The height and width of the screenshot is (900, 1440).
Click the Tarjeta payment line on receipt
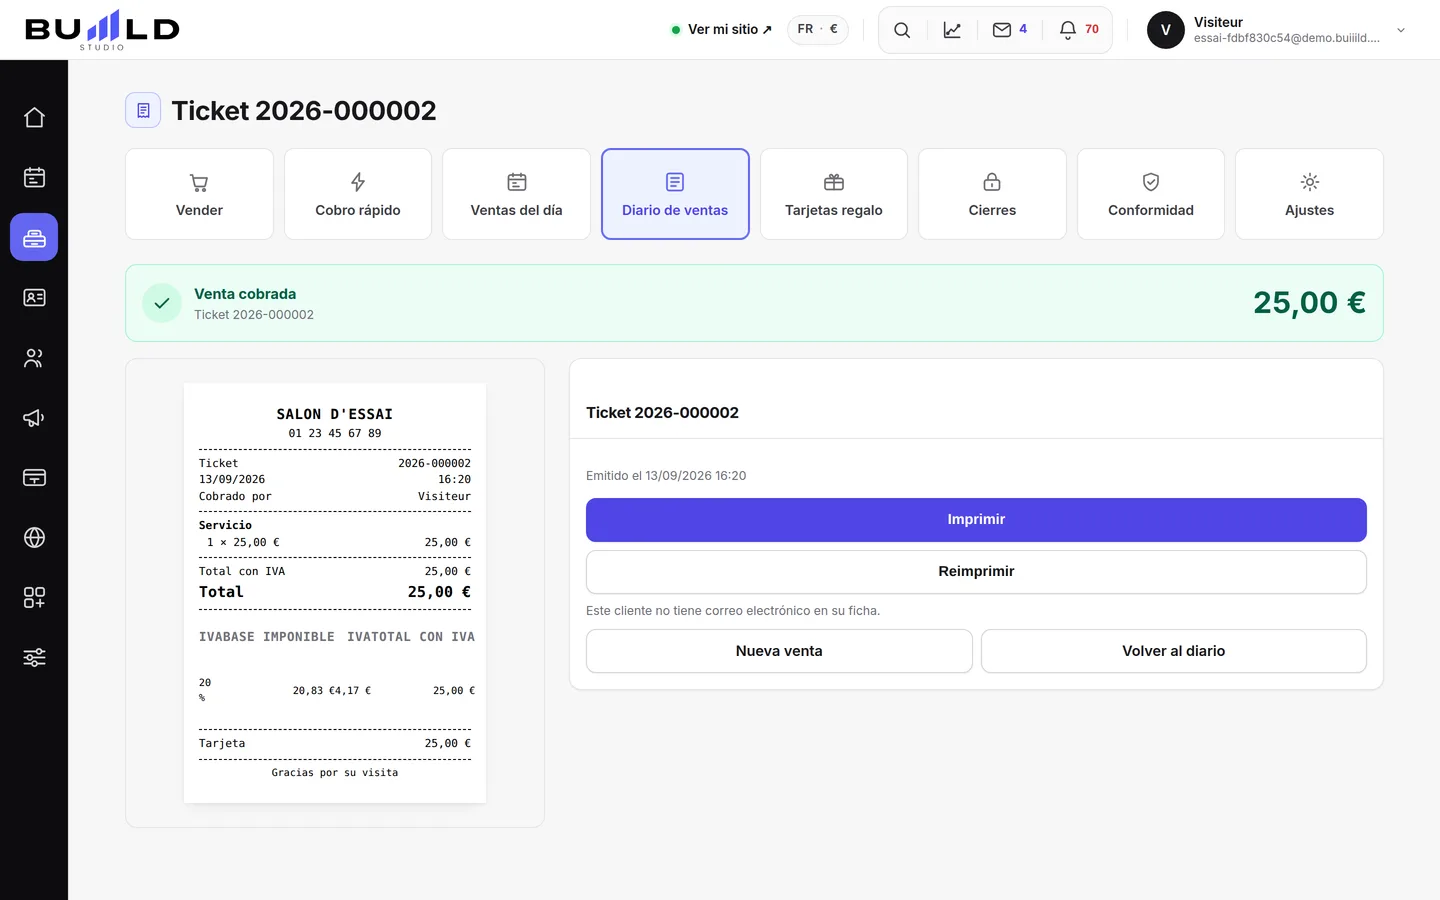[x=335, y=744]
